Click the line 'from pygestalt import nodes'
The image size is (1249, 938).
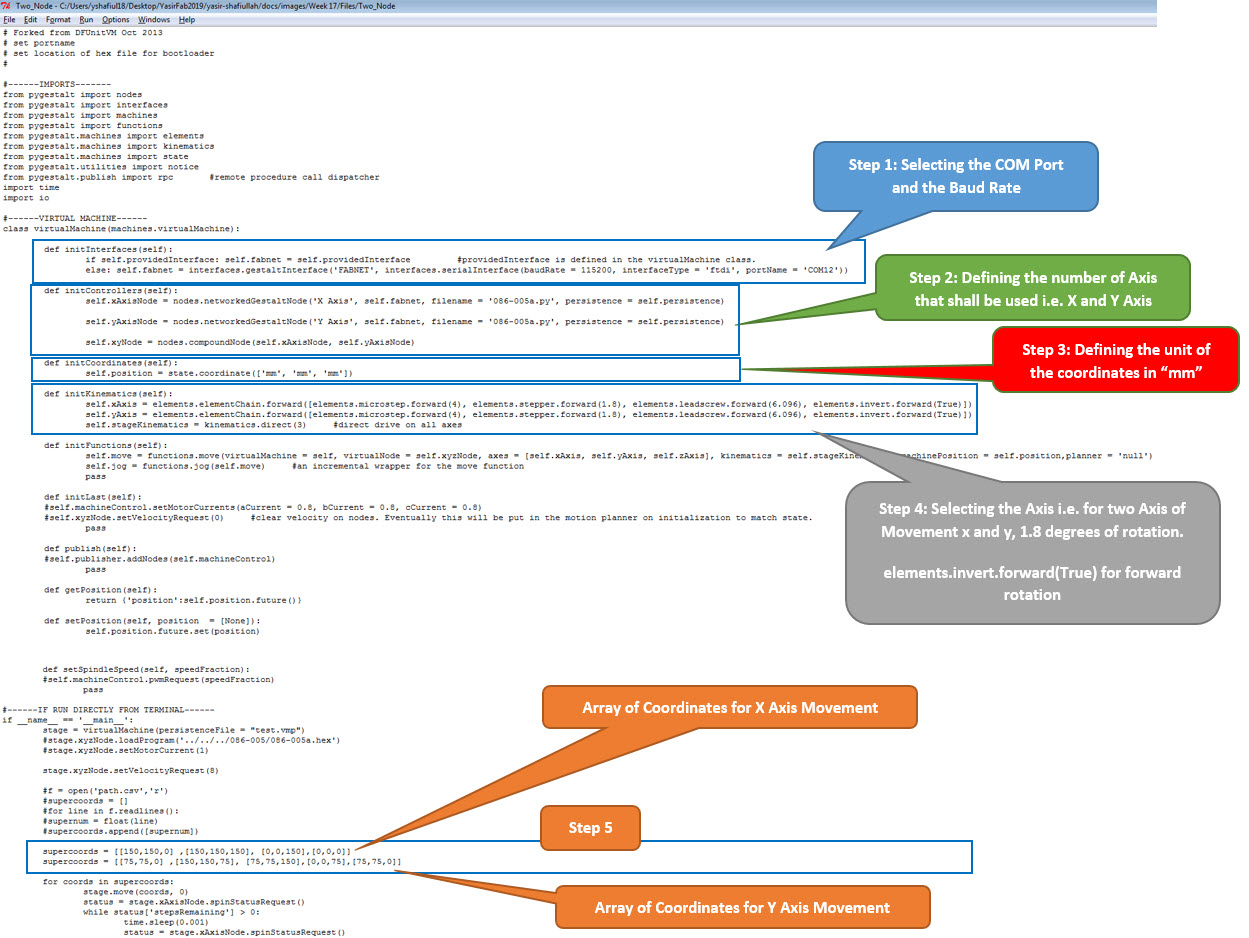[72, 94]
